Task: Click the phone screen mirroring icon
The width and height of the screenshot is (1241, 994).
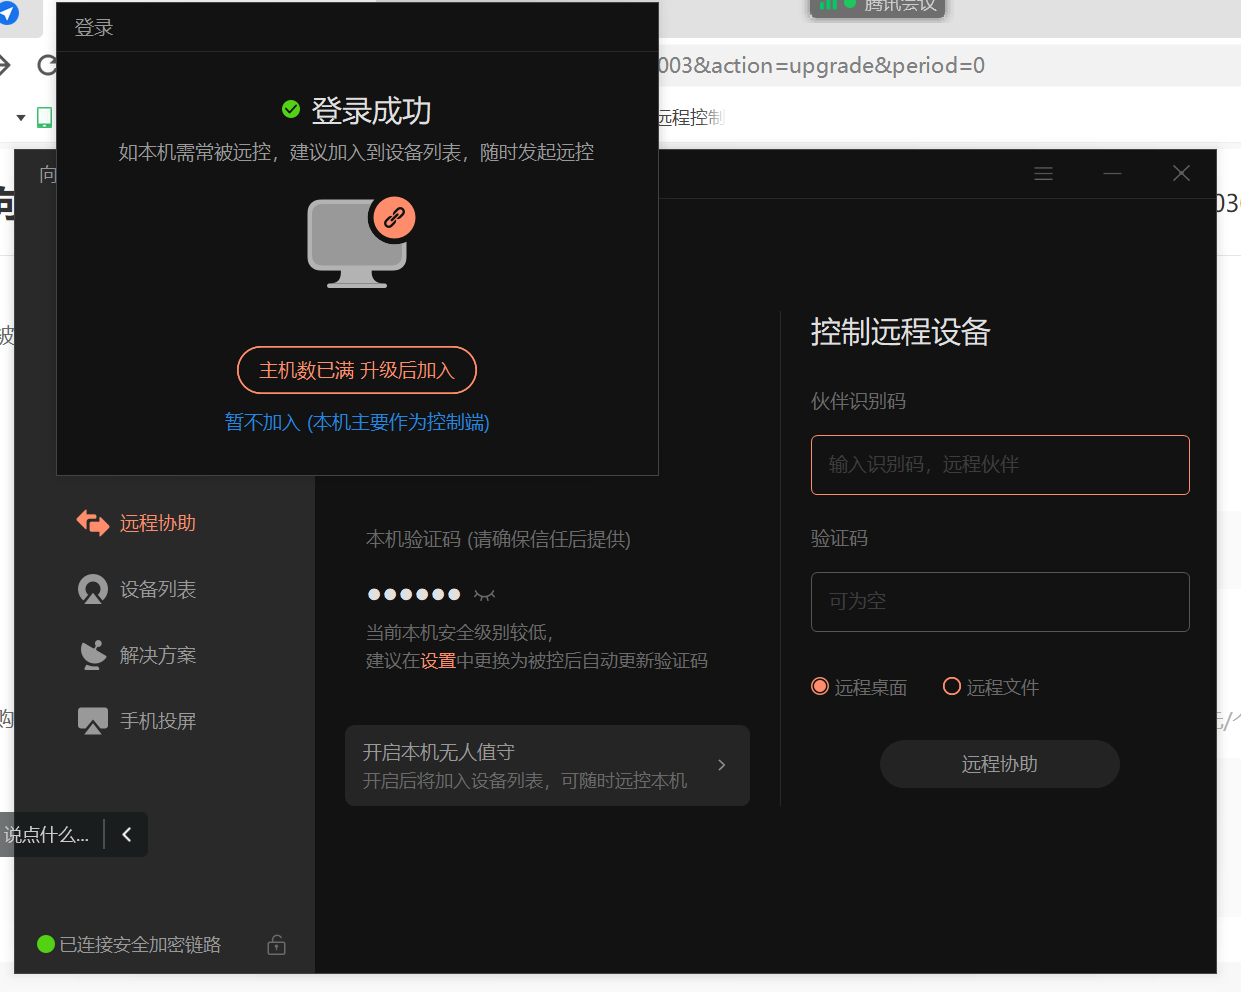Action: [x=93, y=721]
